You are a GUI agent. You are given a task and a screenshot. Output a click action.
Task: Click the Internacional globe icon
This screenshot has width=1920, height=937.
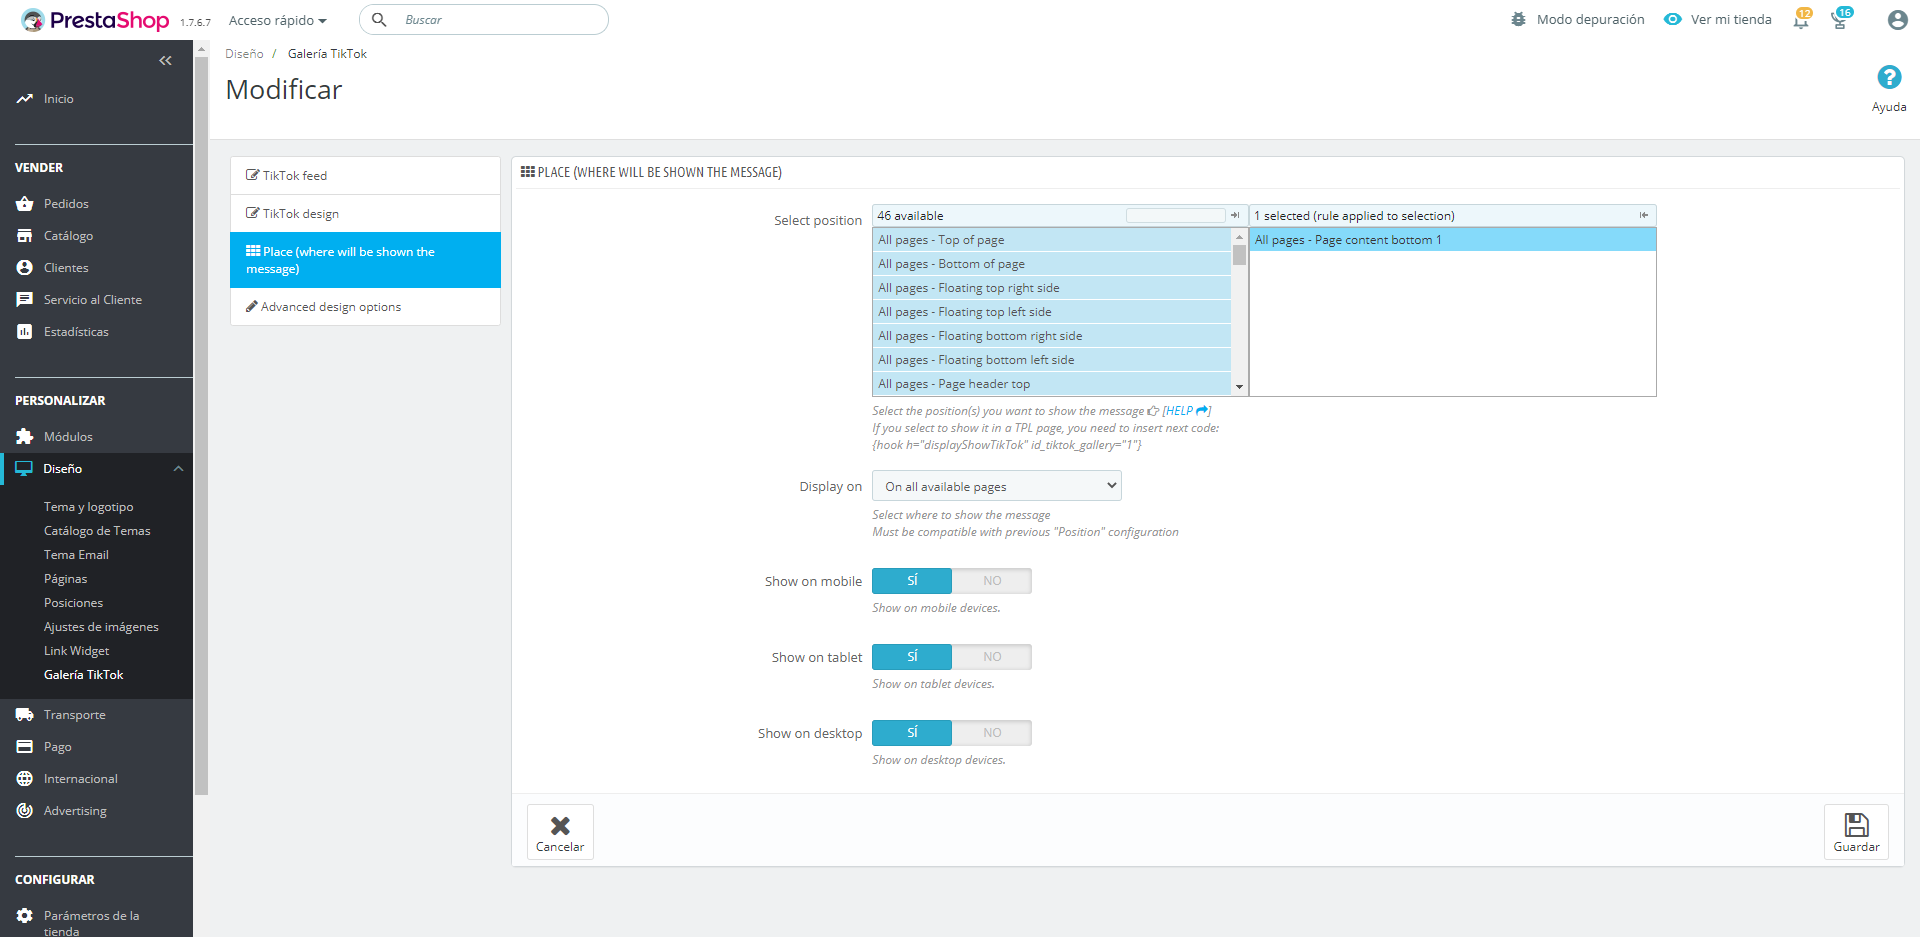pos(25,779)
